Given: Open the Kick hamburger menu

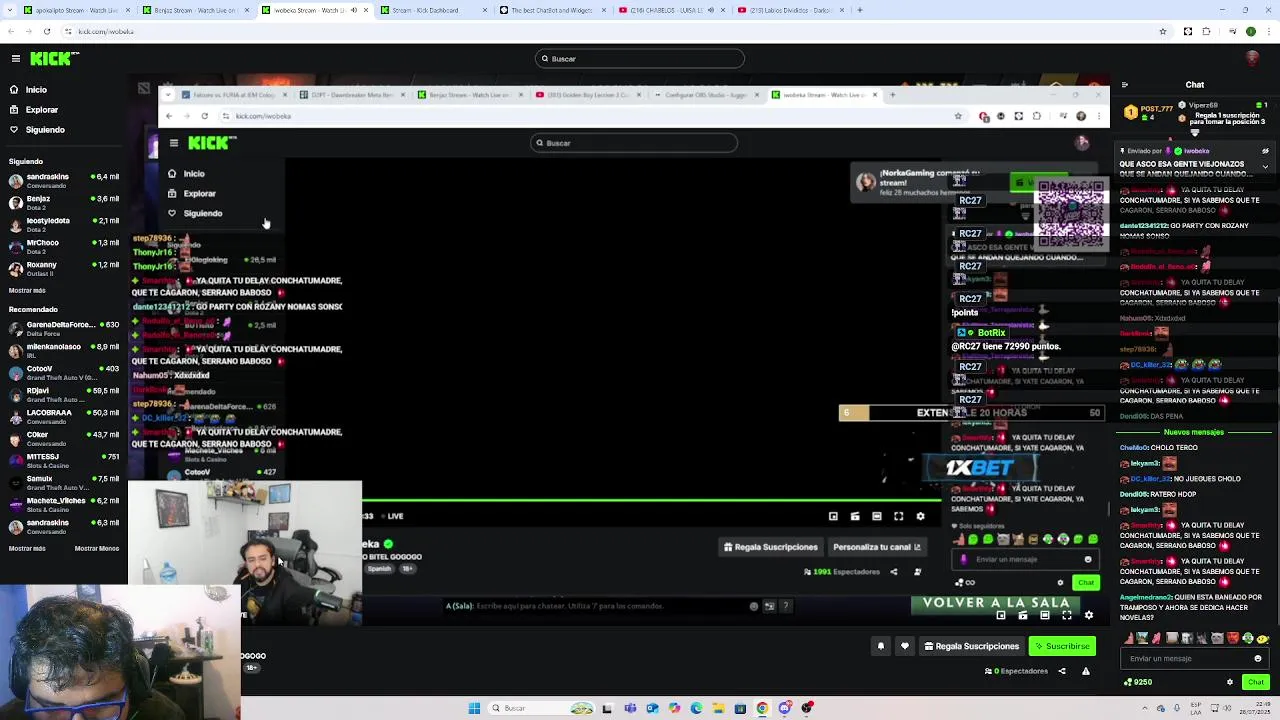Looking at the screenshot, I should pos(15,59).
